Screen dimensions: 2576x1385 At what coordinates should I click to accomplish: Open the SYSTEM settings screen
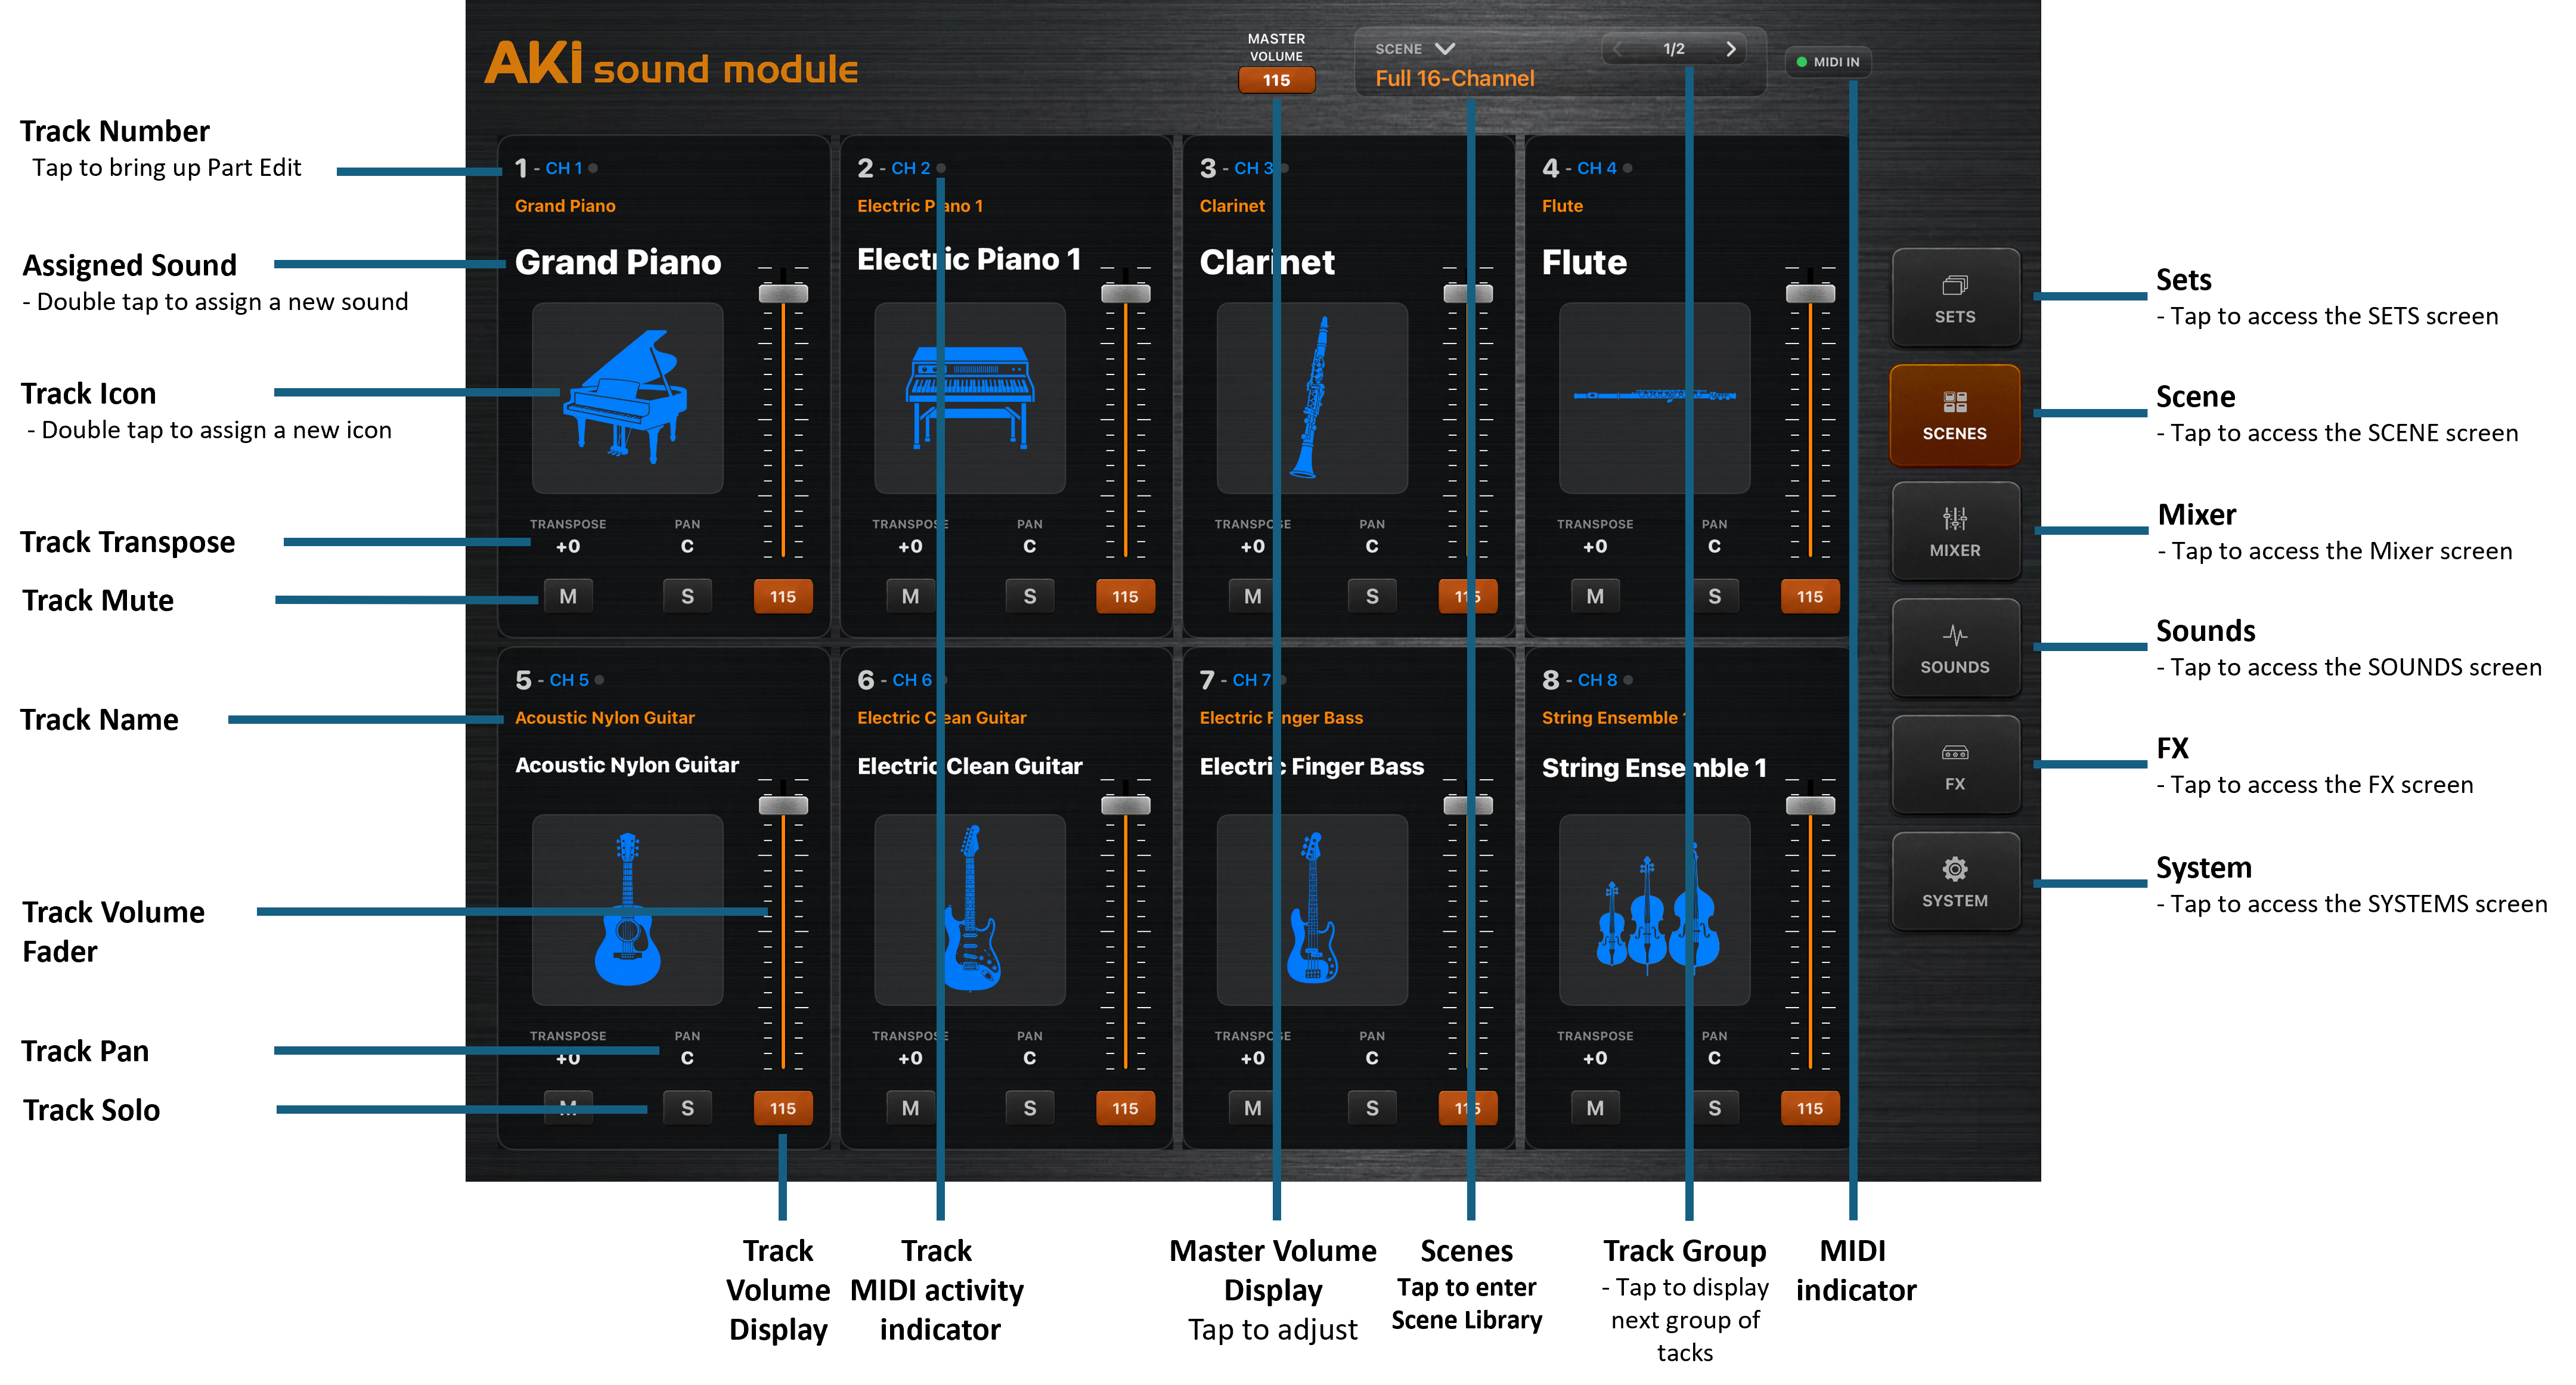[x=1954, y=882]
